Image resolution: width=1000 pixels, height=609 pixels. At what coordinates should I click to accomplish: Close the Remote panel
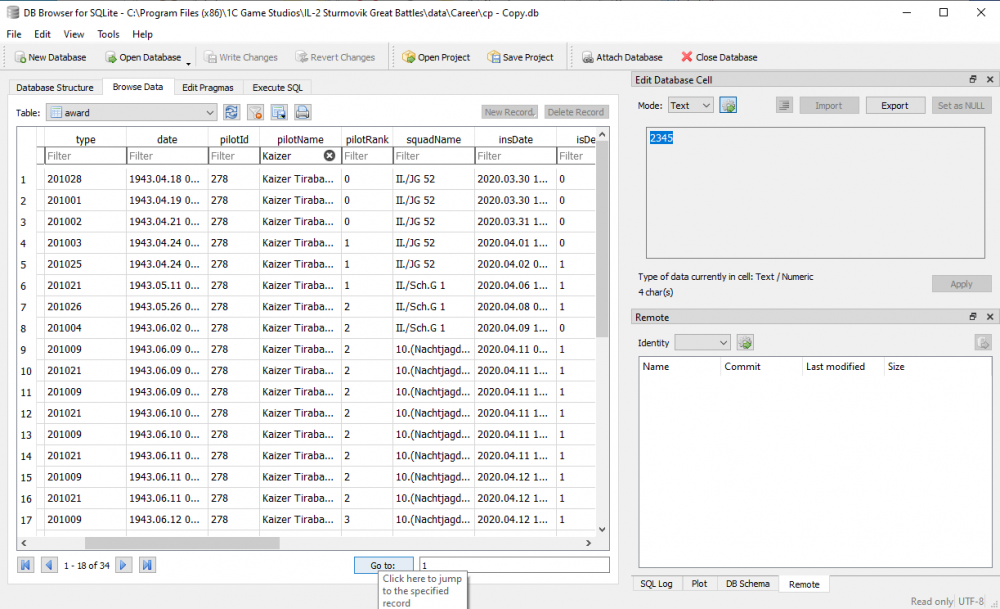pyautogui.click(x=990, y=317)
